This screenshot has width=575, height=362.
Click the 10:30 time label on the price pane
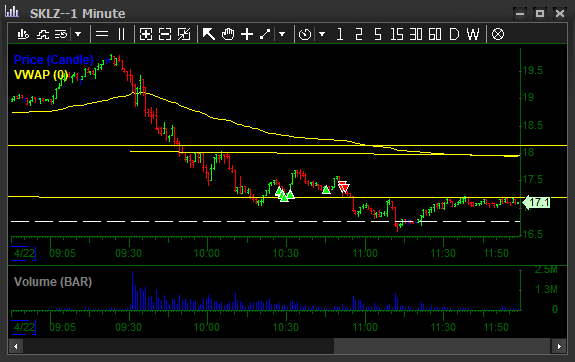click(286, 253)
